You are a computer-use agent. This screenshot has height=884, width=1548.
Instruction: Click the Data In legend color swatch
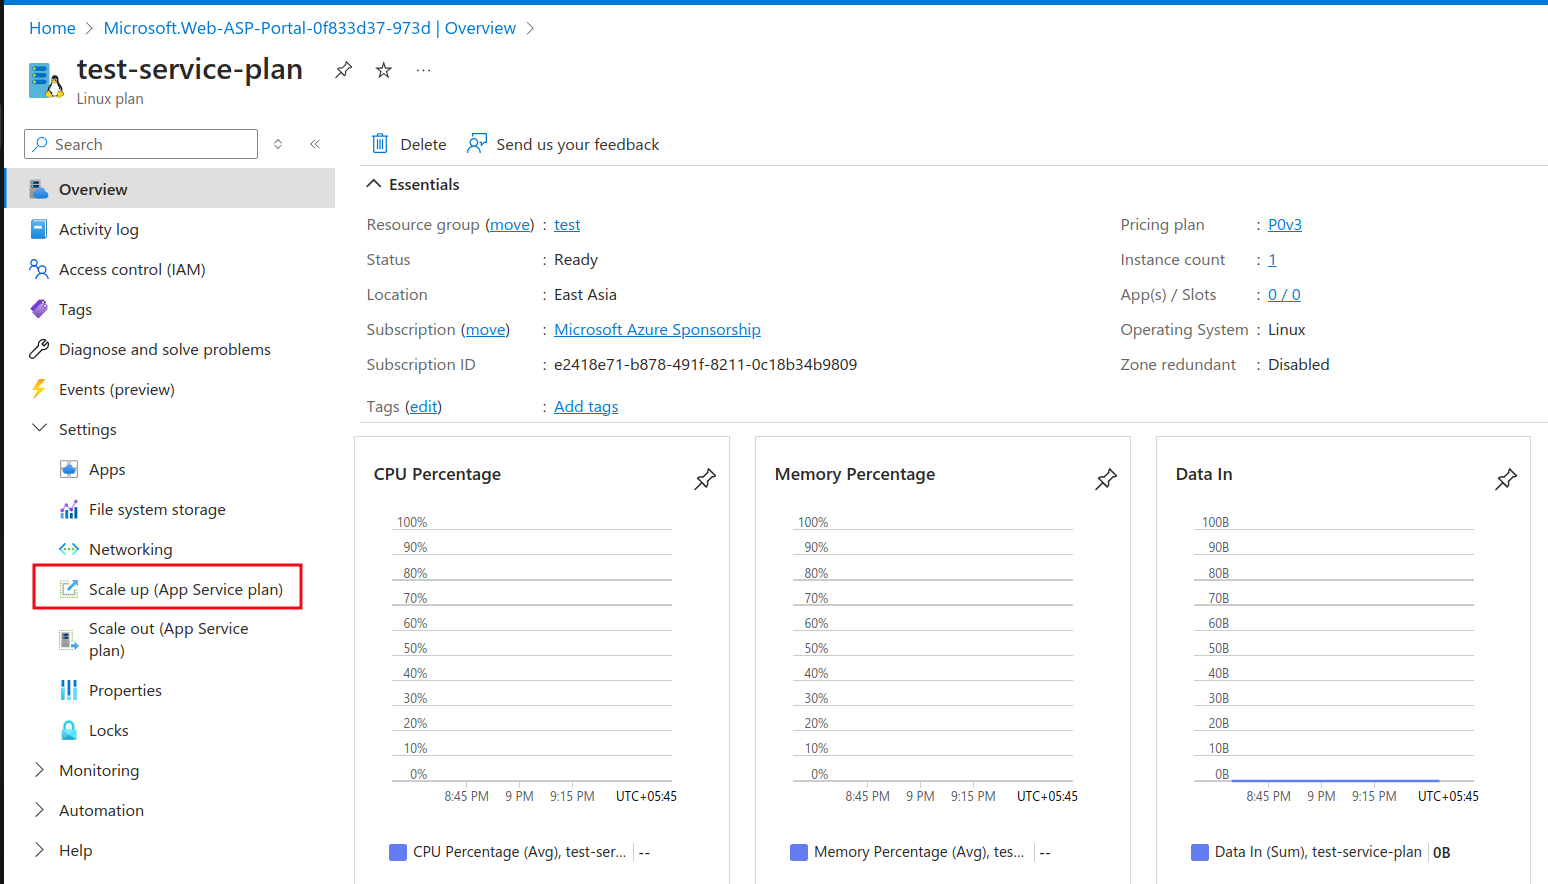1200,852
